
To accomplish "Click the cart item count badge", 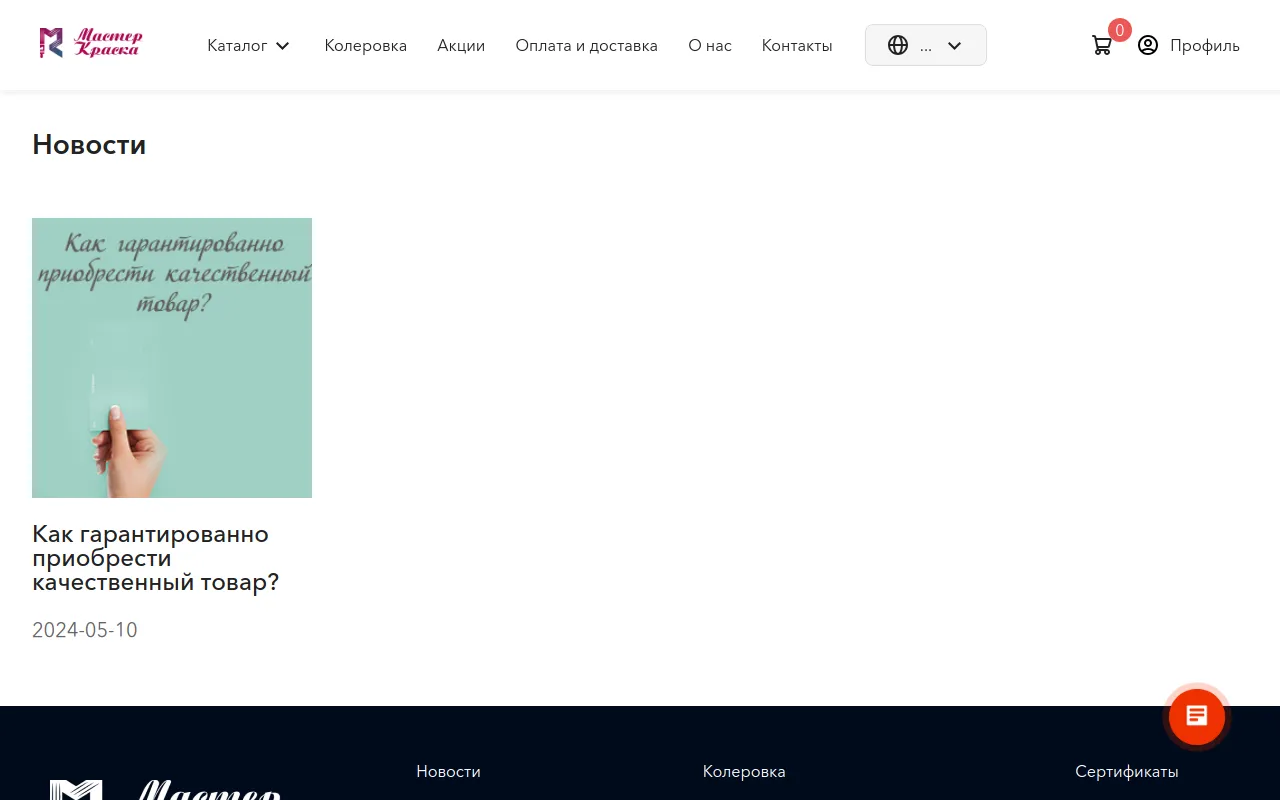I will point(1119,30).
